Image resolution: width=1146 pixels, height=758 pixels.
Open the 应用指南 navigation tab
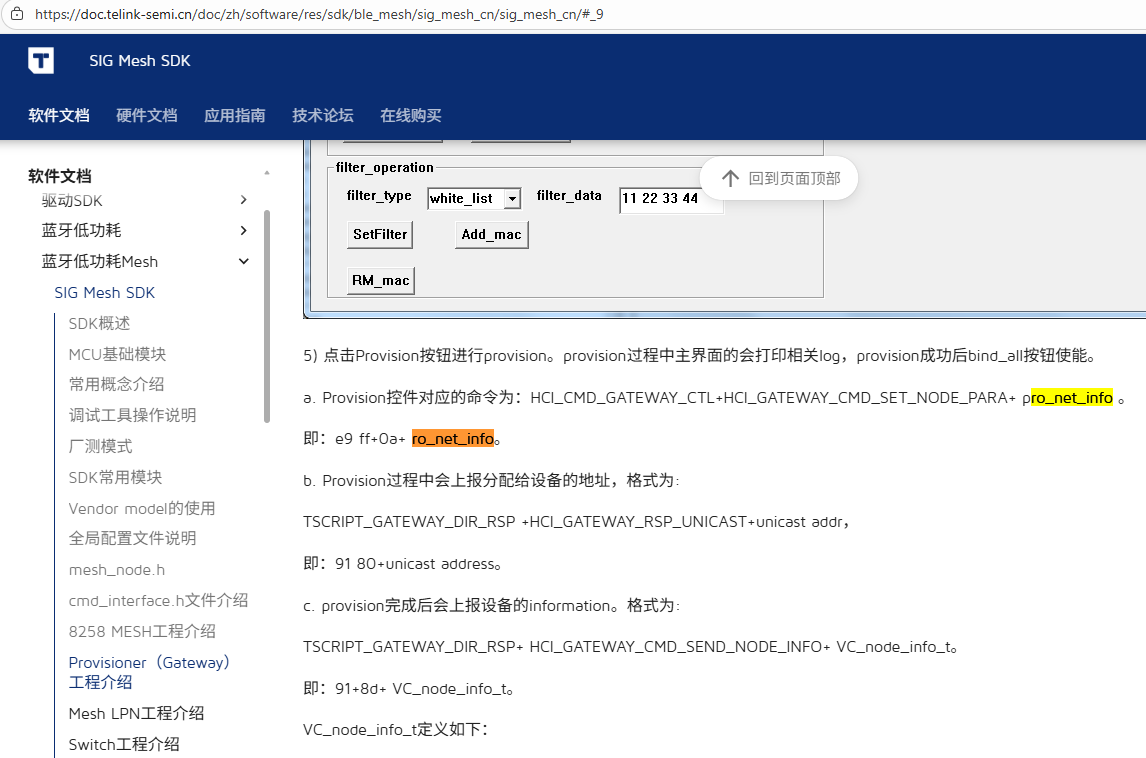click(x=235, y=115)
